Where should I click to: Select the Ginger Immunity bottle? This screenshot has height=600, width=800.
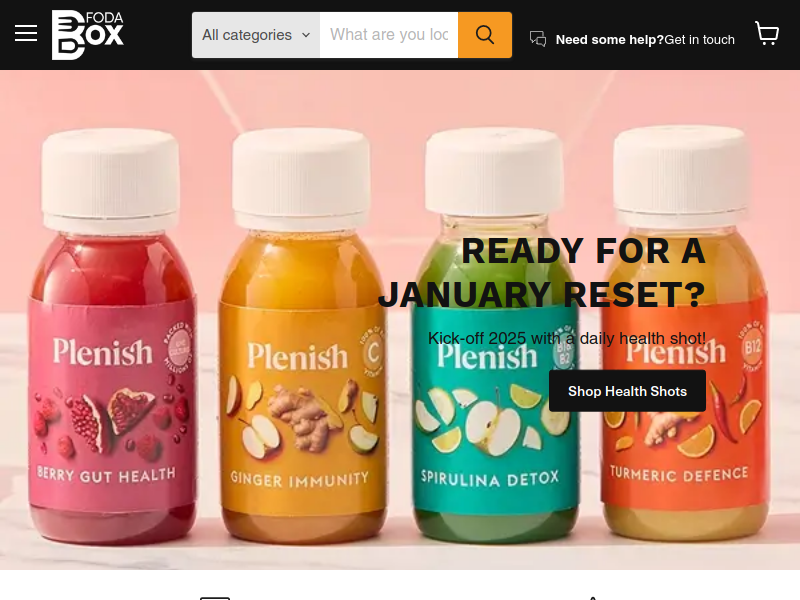[x=302, y=337]
